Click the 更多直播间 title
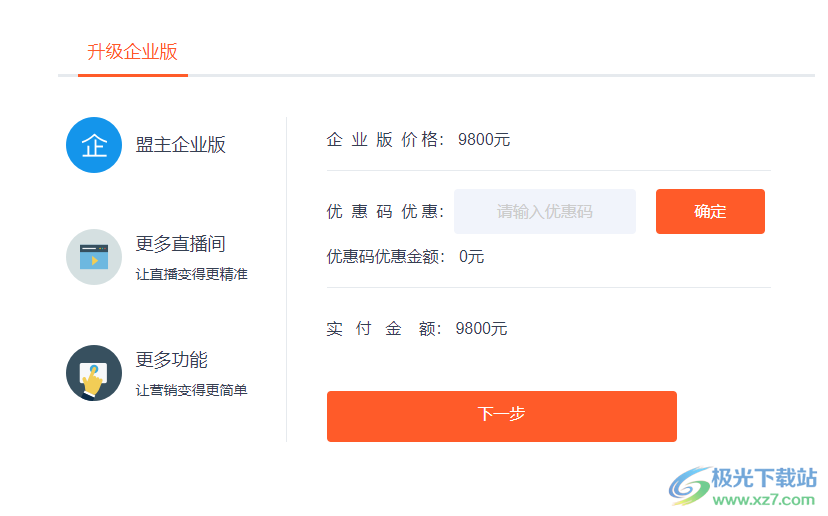 click(181, 244)
